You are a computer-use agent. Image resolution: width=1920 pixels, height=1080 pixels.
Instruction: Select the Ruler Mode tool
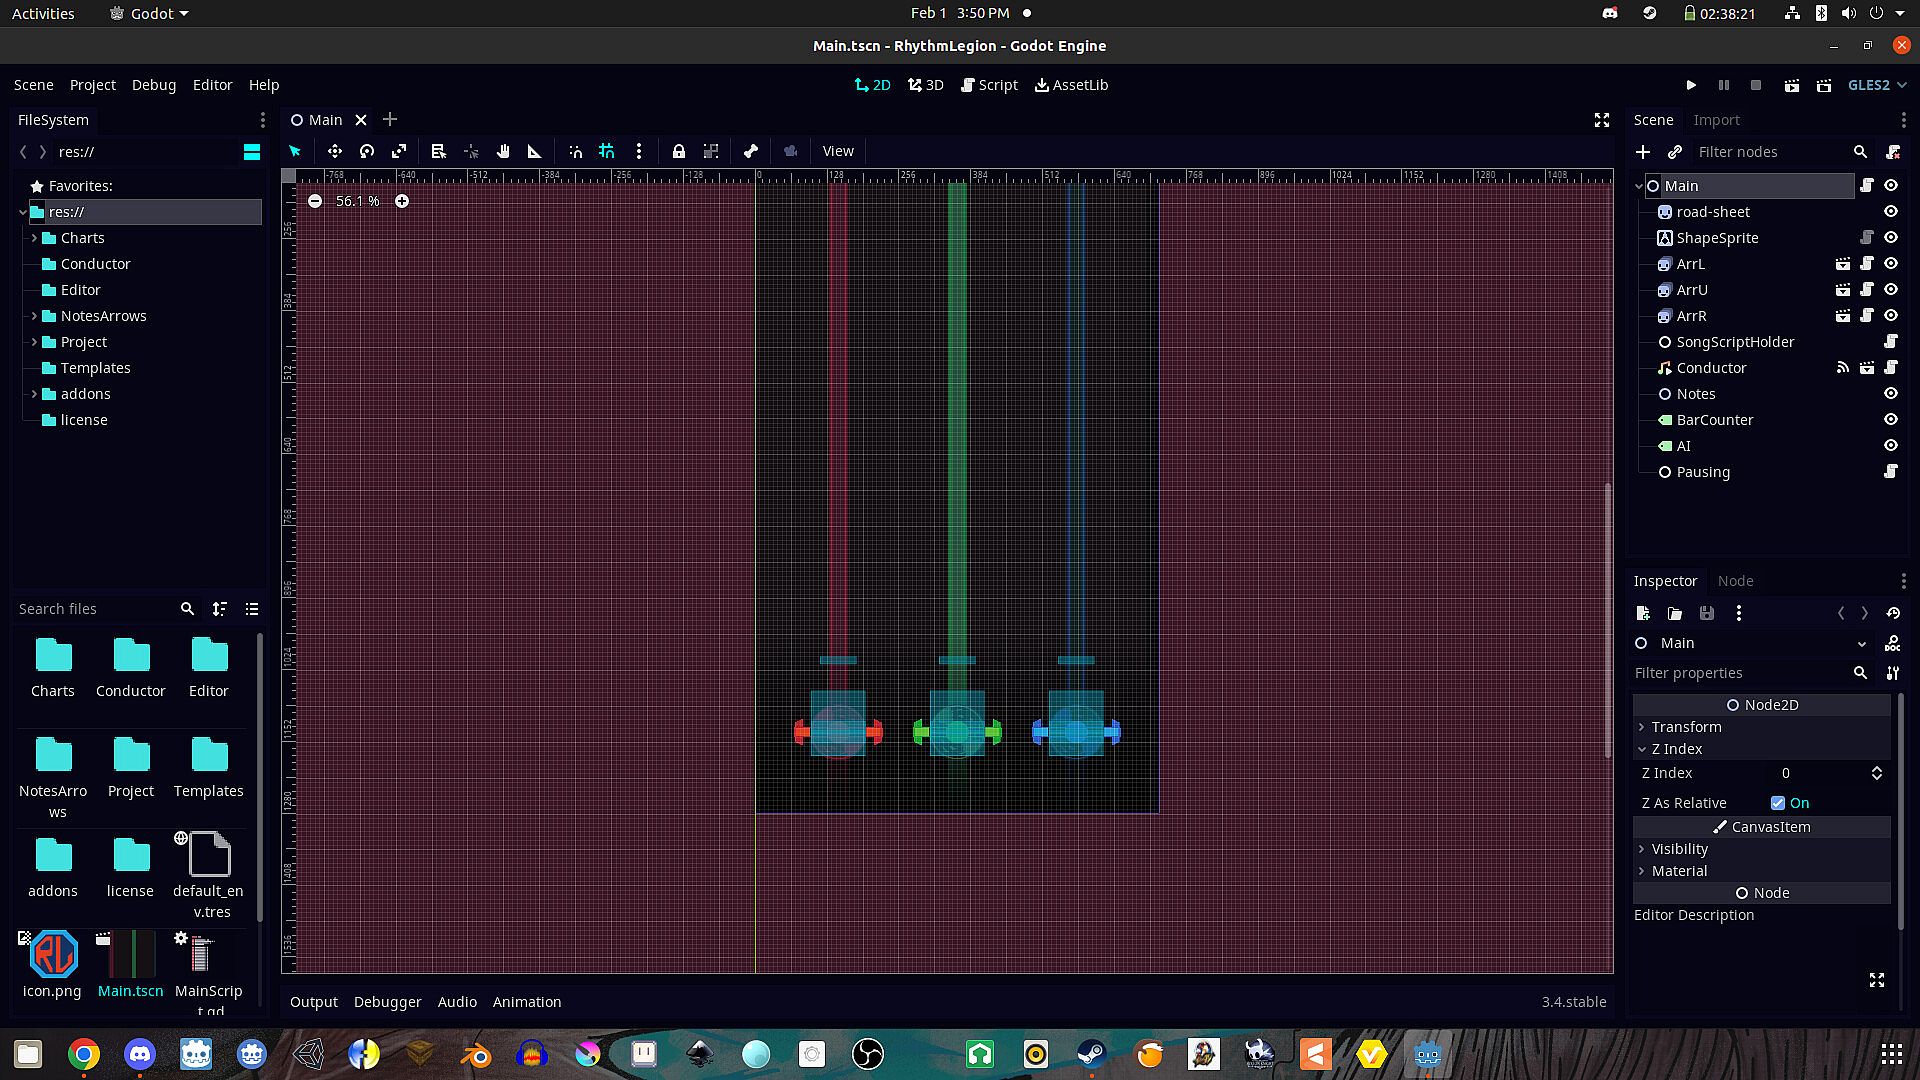coord(535,151)
